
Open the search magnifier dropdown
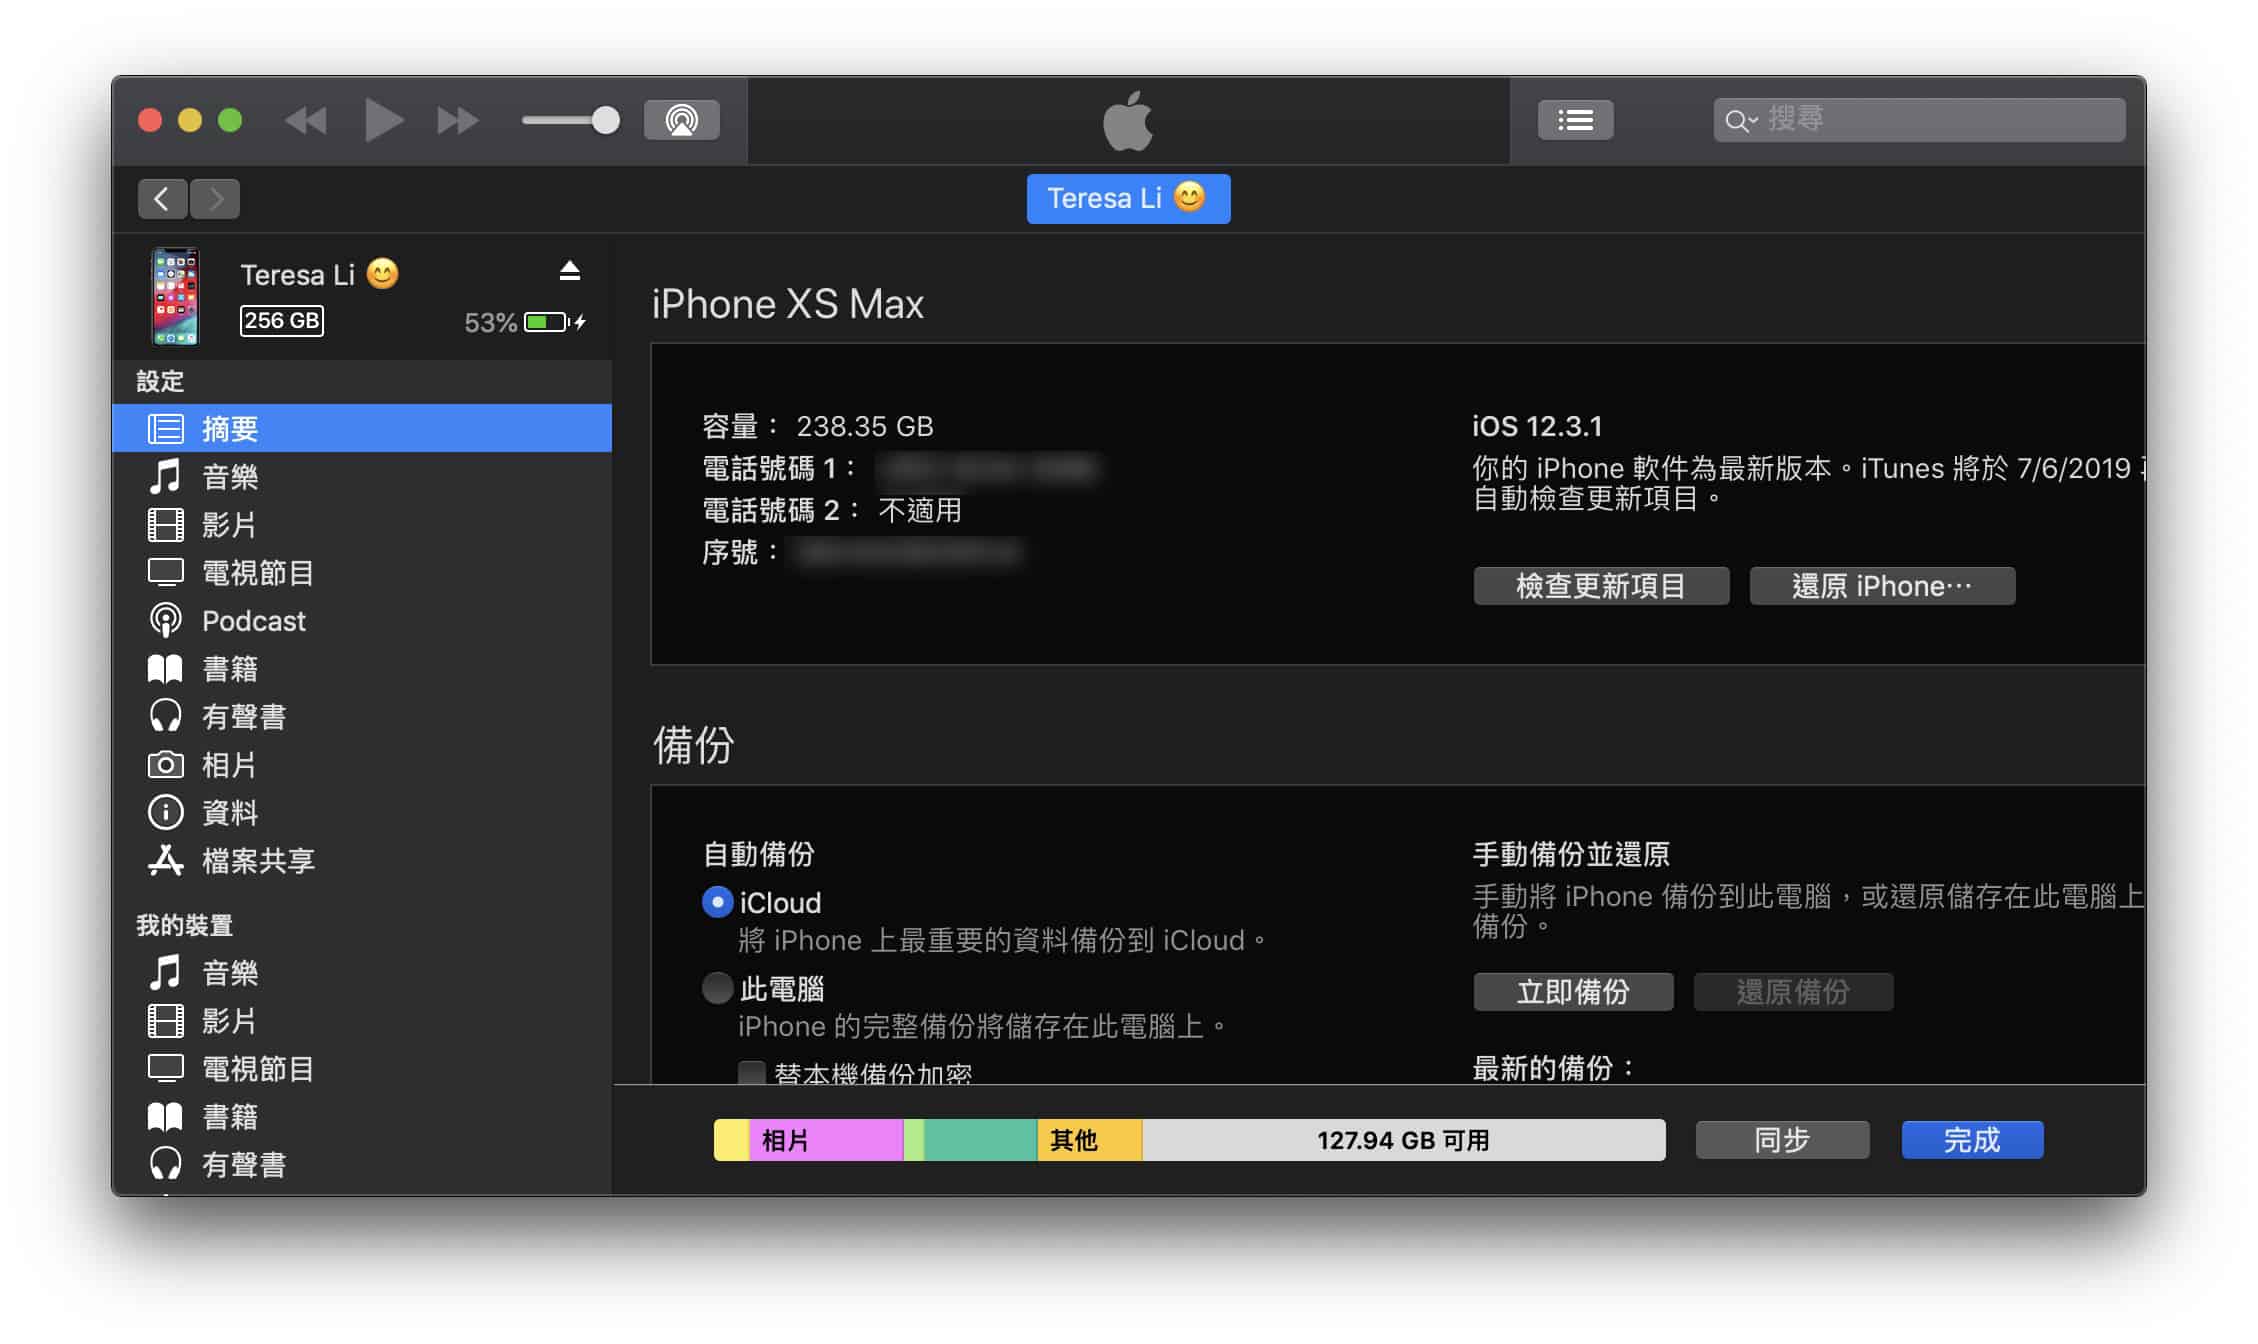point(1741,121)
